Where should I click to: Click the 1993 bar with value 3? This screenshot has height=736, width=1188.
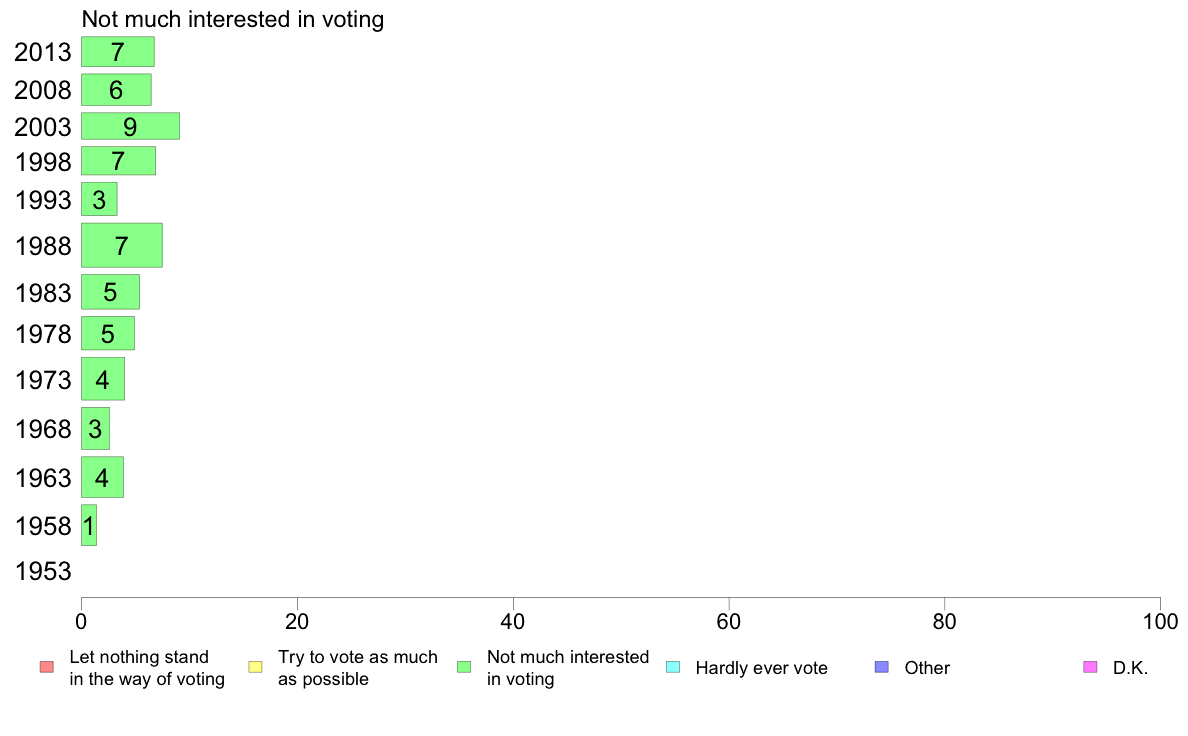pos(99,199)
